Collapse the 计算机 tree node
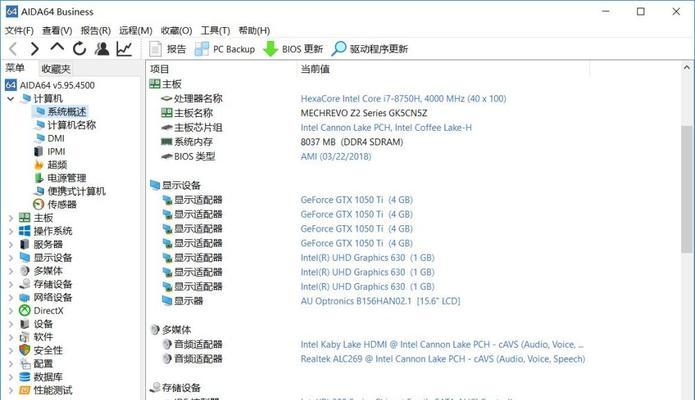This screenshot has height=400, width=695. [11, 98]
